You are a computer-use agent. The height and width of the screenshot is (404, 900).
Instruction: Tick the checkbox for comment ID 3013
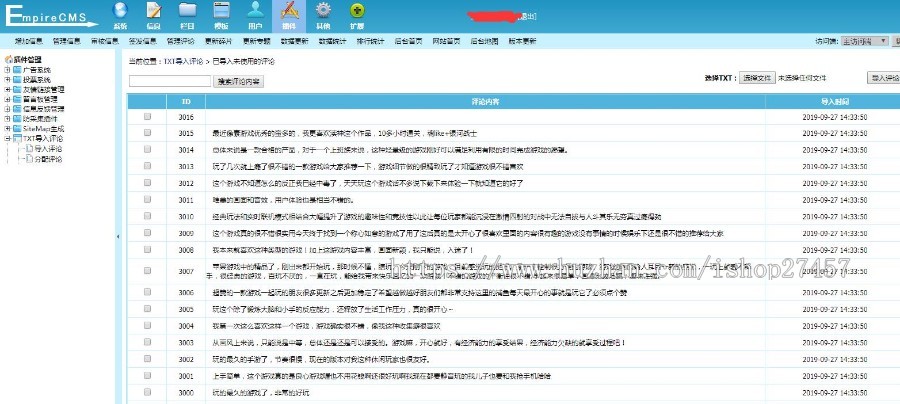pos(148,166)
